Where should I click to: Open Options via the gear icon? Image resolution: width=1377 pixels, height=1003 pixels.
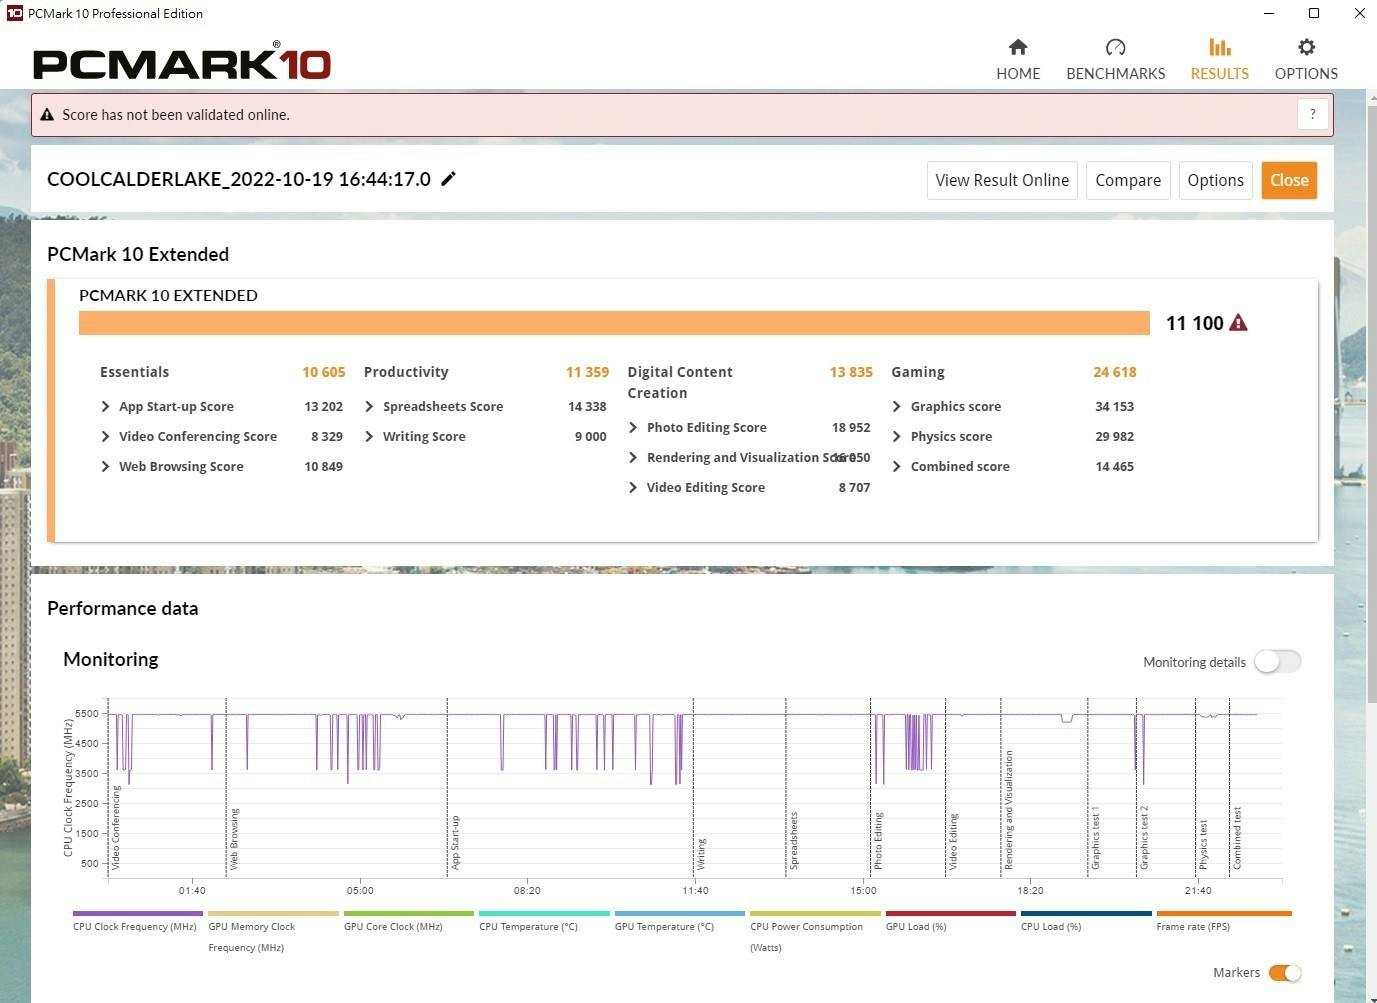tap(1306, 47)
